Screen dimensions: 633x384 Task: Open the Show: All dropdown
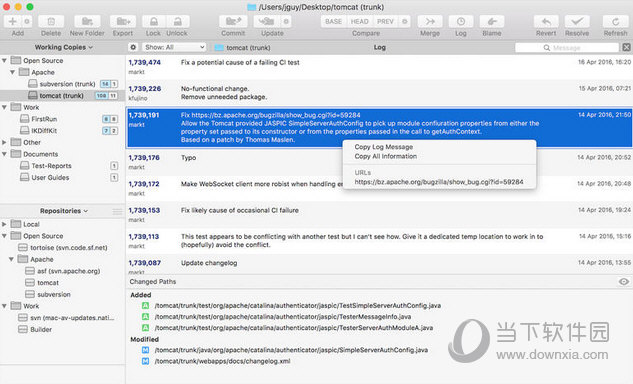(174, 47)
